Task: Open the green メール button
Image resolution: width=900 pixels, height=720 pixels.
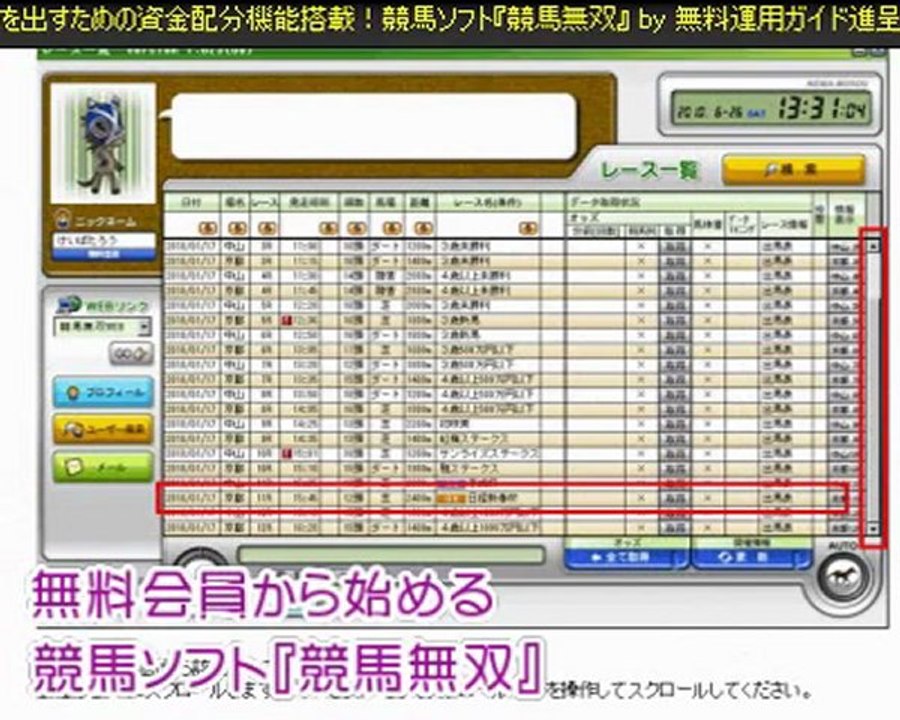Action: (x=104, y=467)
